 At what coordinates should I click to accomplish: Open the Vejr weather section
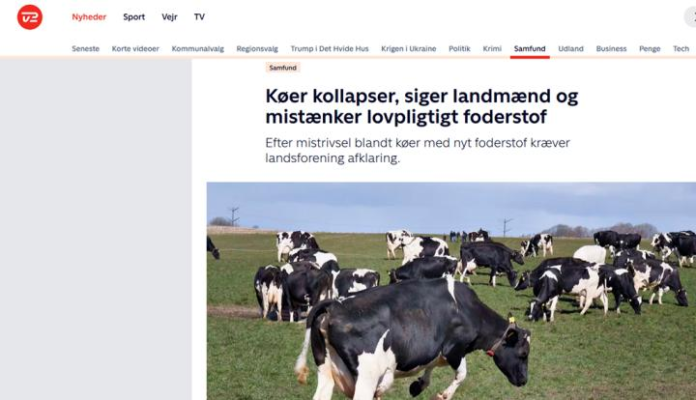pos(170,17)
